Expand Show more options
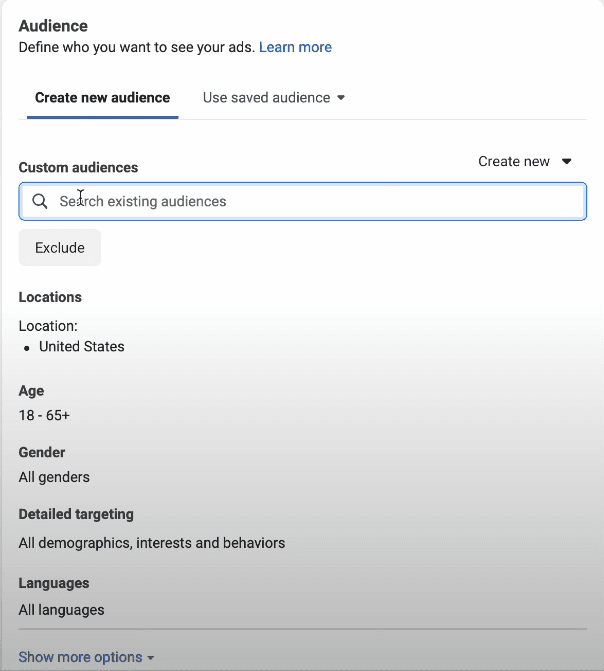 tap(80, 657)
